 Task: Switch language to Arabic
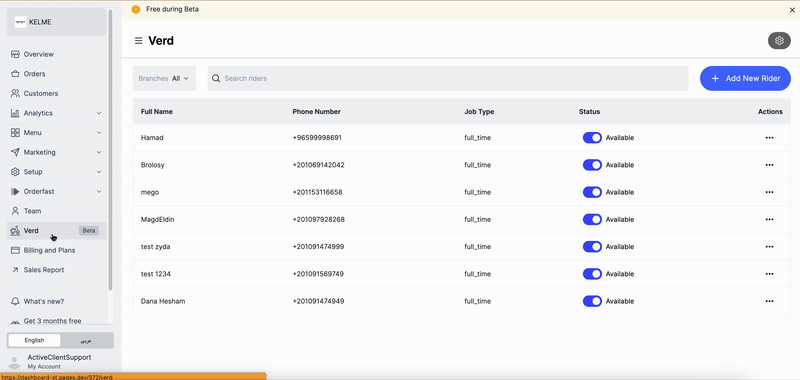87,340
